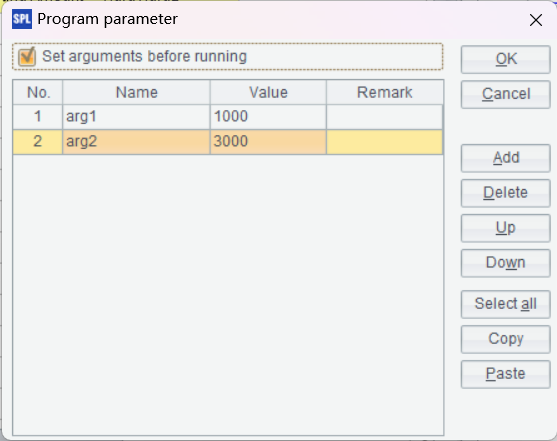Click the Remark cell for arg1

(384, 117)
